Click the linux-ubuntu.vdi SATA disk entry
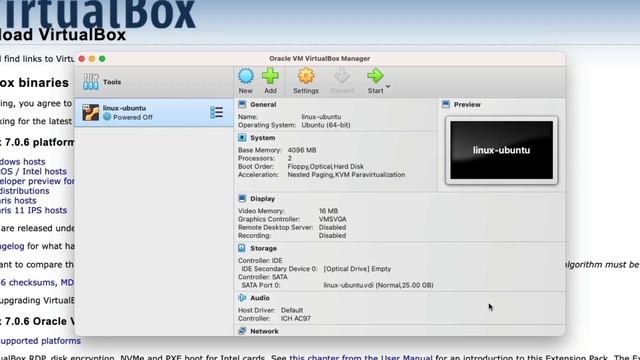This screenshot has width=640, height=360. tap(378, 285)
